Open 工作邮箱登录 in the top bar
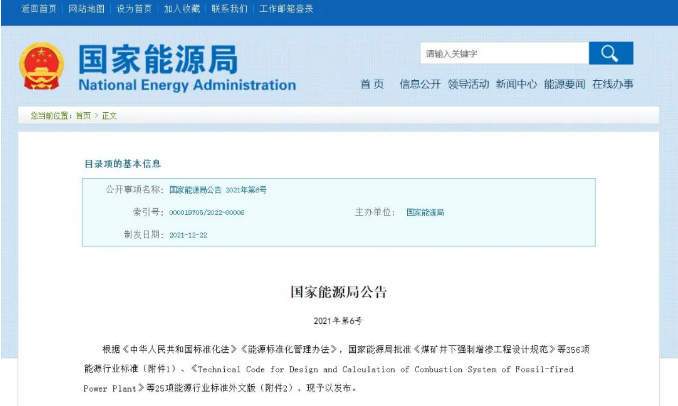 tap(286, 8)
